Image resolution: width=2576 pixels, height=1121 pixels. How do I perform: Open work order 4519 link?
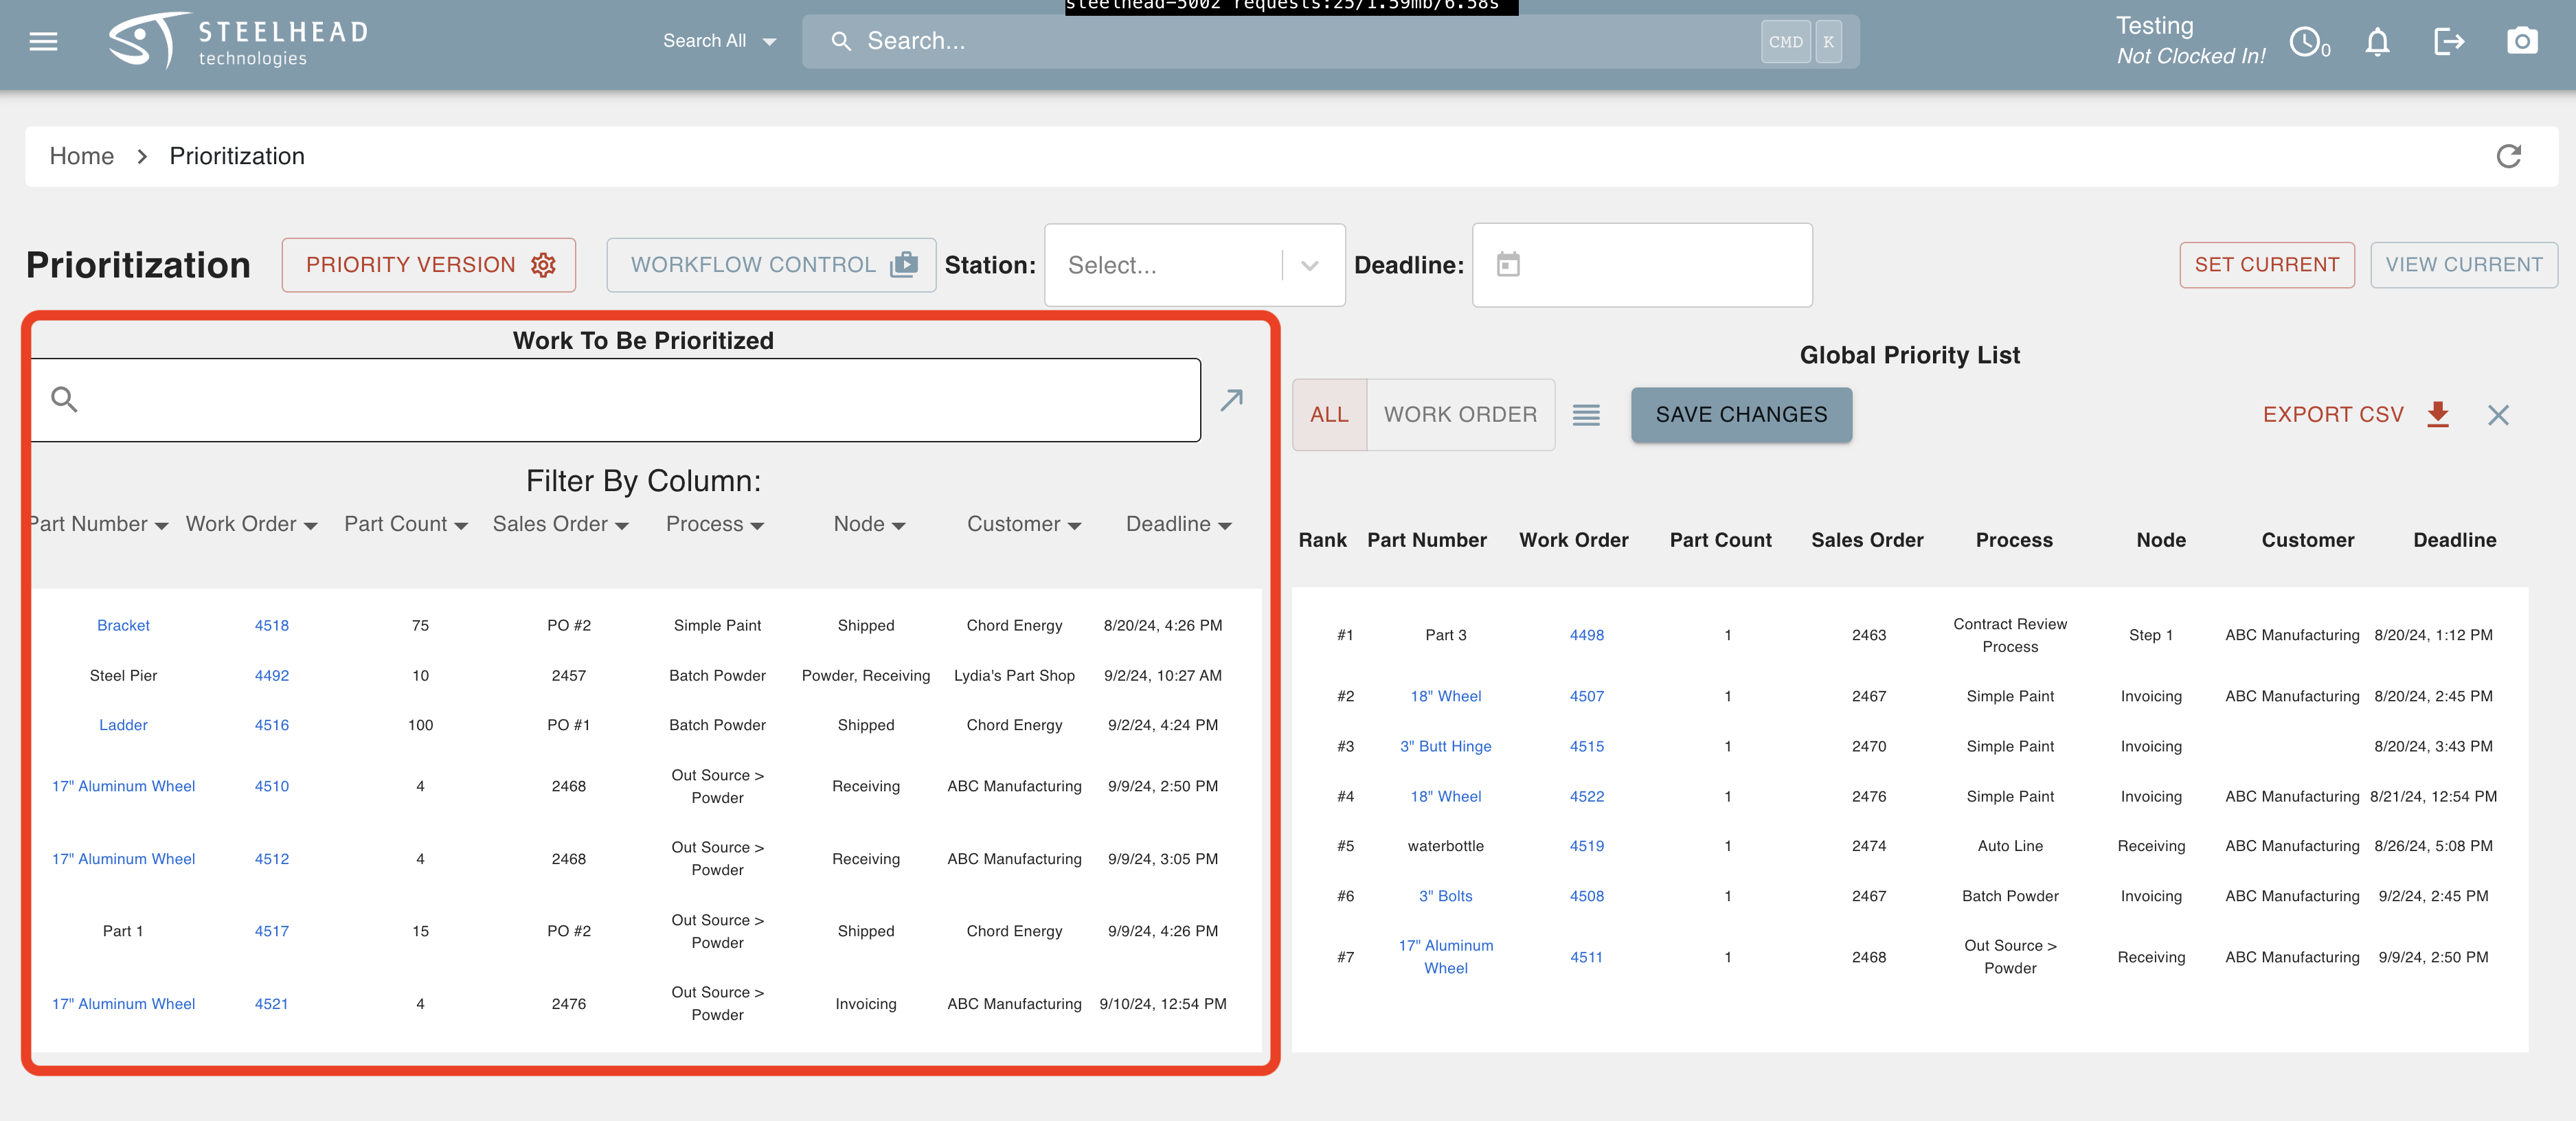(x=1586, y=846)
